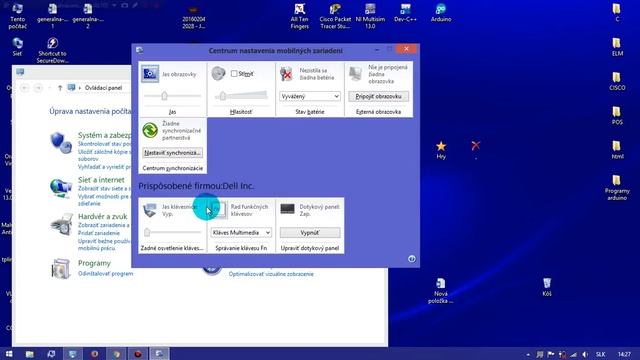Click Odinštalovať program link
The width and height of the screenshot is (640, 360).
pyautogui.click(x=105, y=274)
